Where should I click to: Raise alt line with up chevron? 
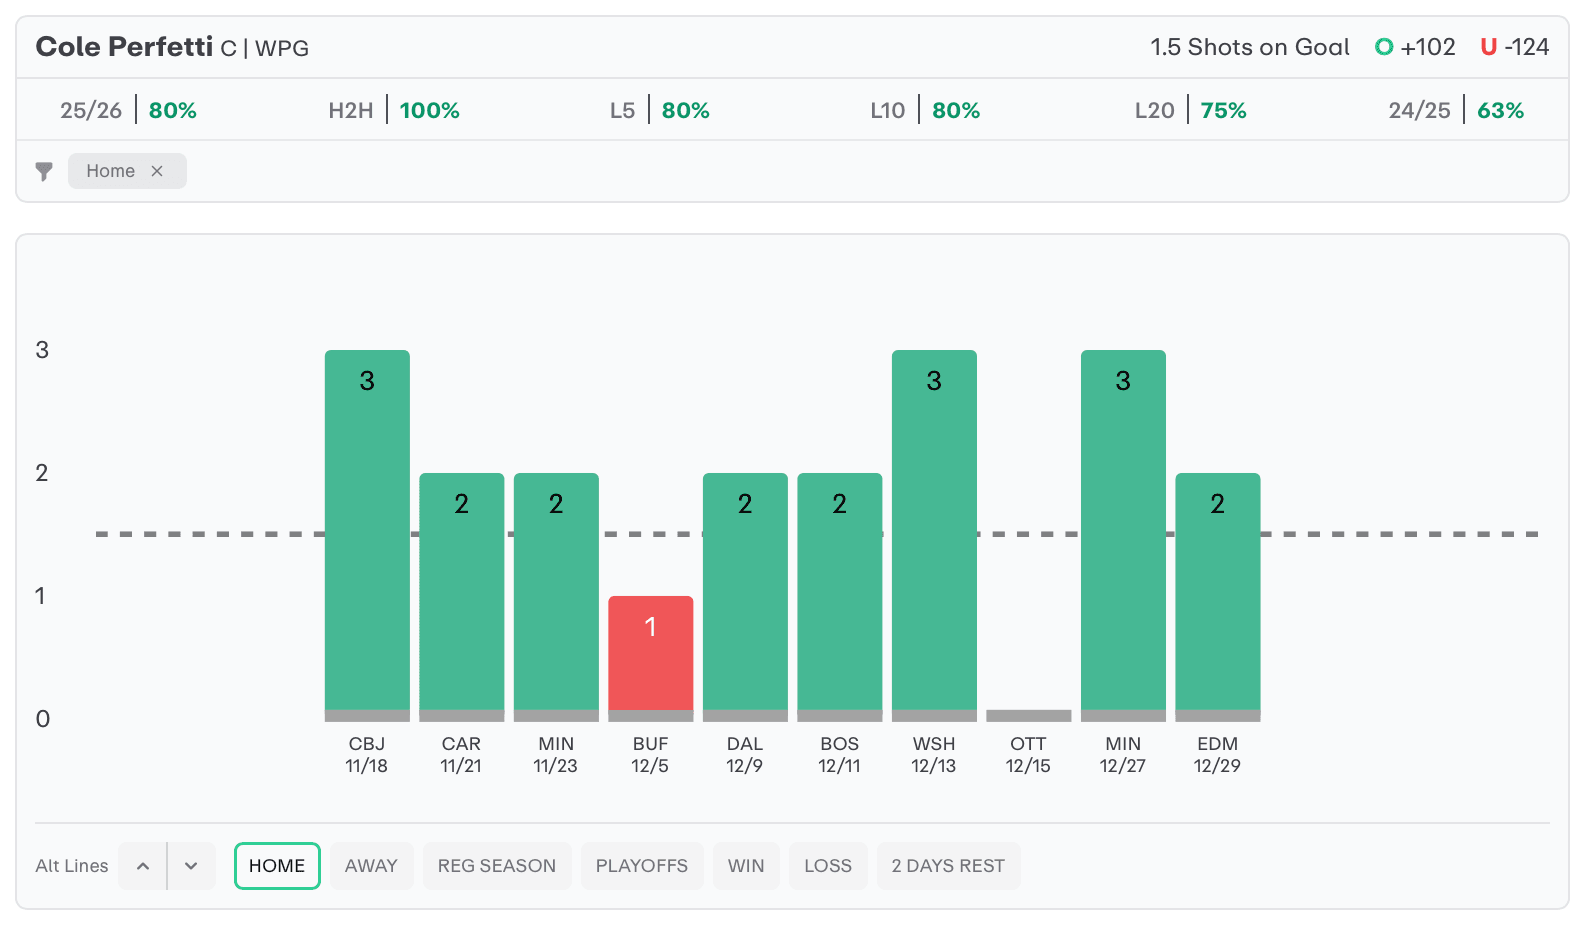click(143, 866)
